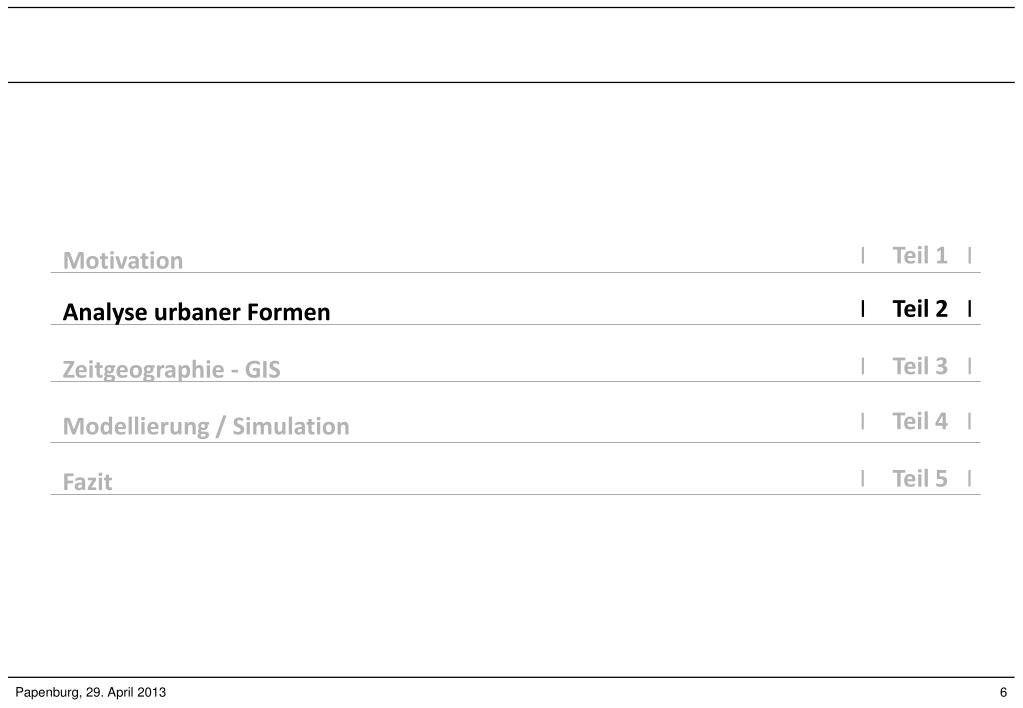The image size is (1023, 708).
Task: Click the black bar right of Teil 2
Action: pyautogui.click(x=970, y=309)
